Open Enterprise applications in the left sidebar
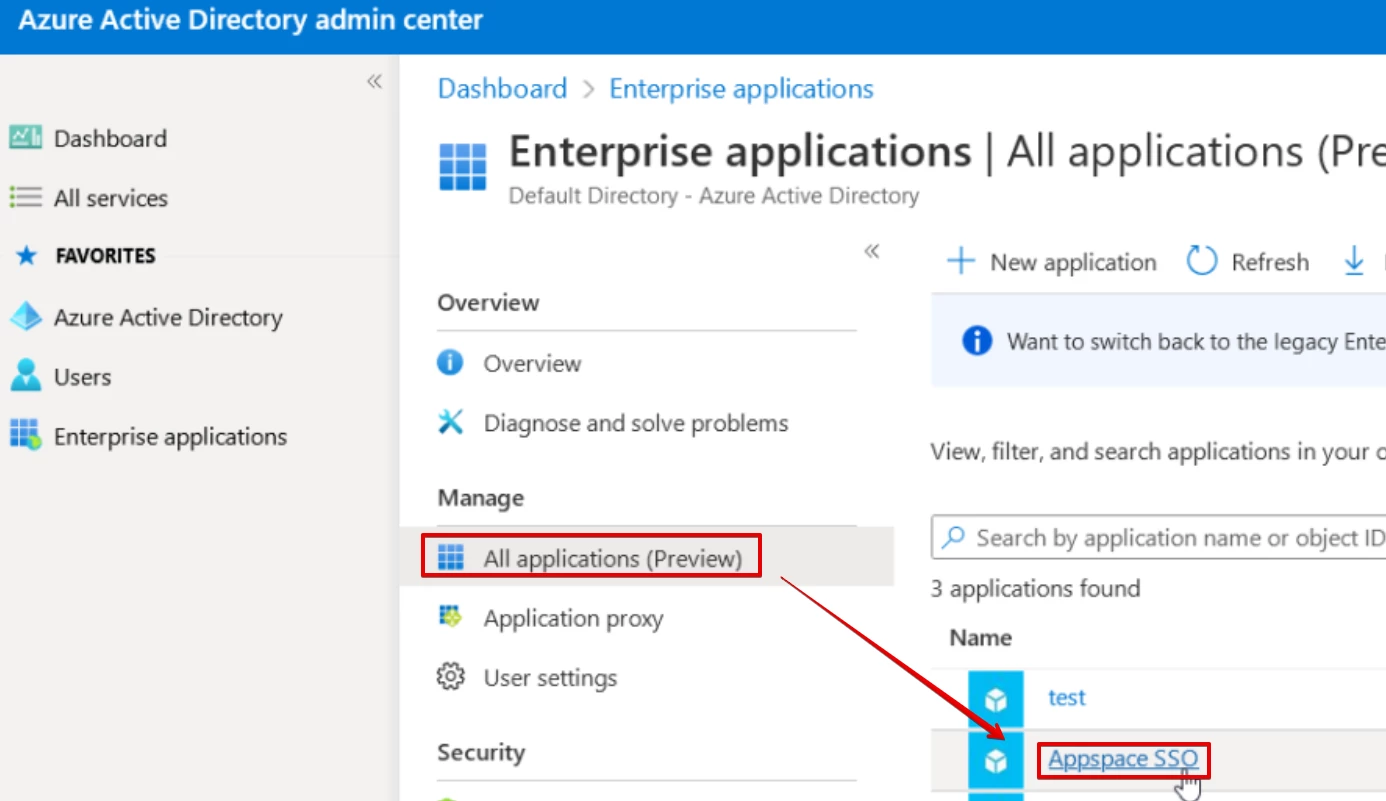Image resolution: width=1386 pixels, height=801 pixels. tap(170, 437)
